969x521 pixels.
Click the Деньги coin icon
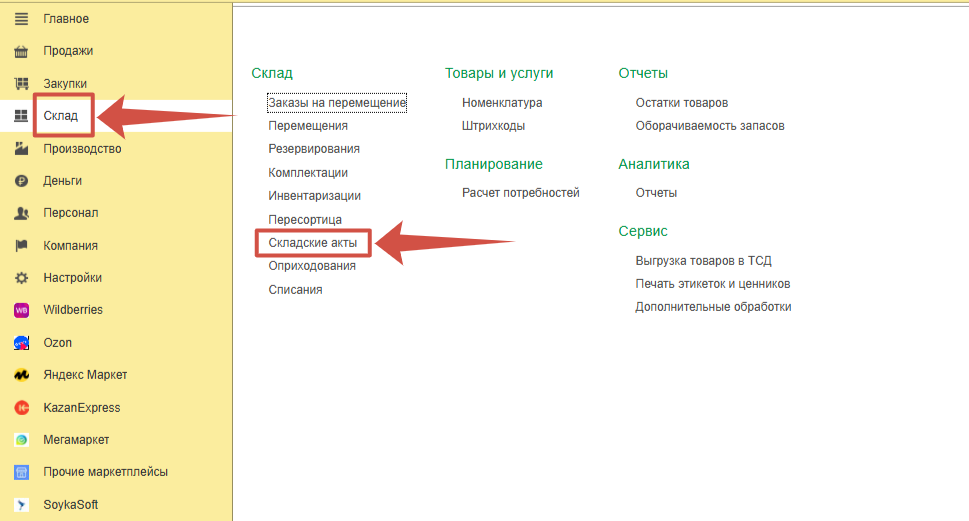21,181
